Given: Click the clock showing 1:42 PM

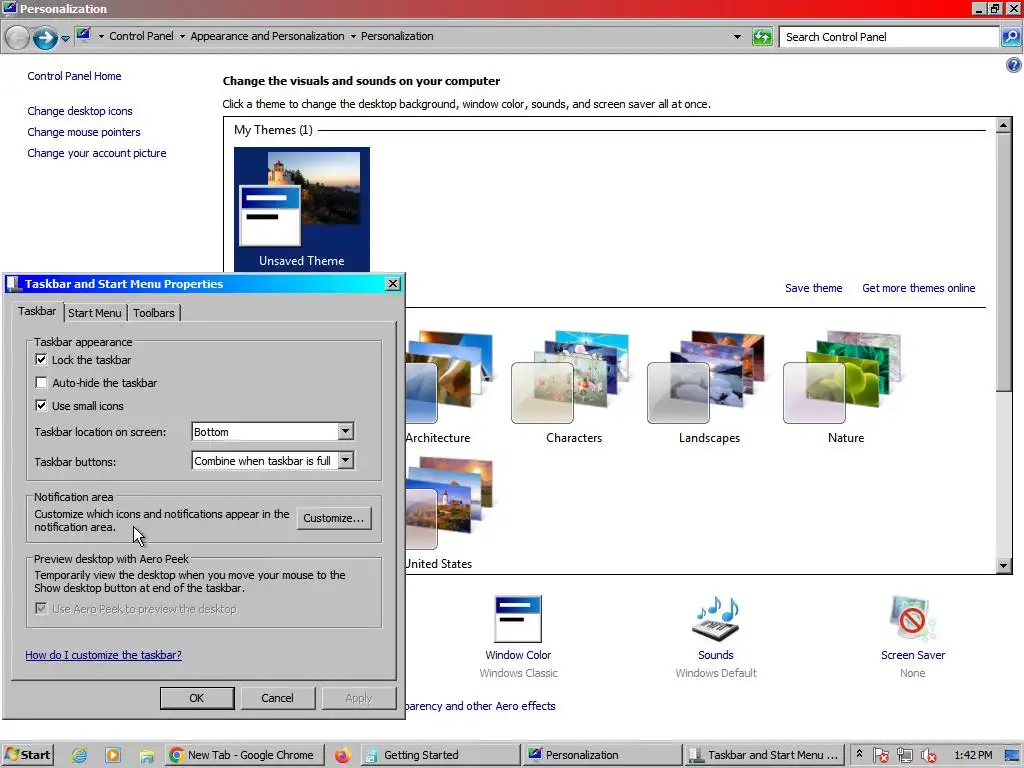Looking at the screenshot, I should (x=973, y=755).
